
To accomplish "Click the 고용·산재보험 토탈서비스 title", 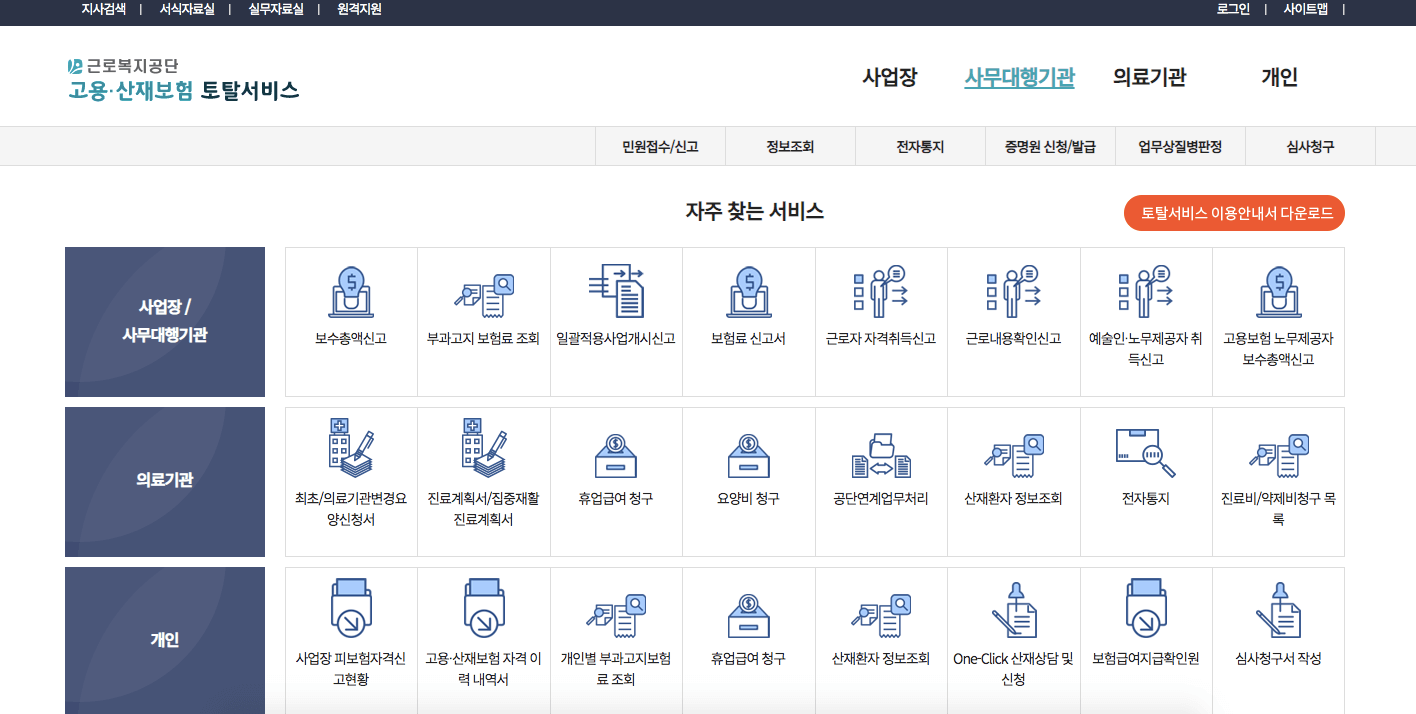I will (183, 91).
